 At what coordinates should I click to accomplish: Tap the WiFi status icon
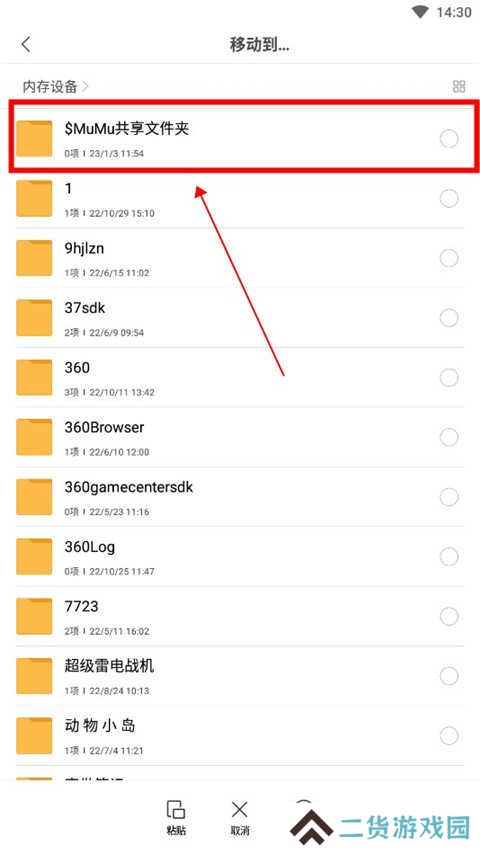[420, 12]
